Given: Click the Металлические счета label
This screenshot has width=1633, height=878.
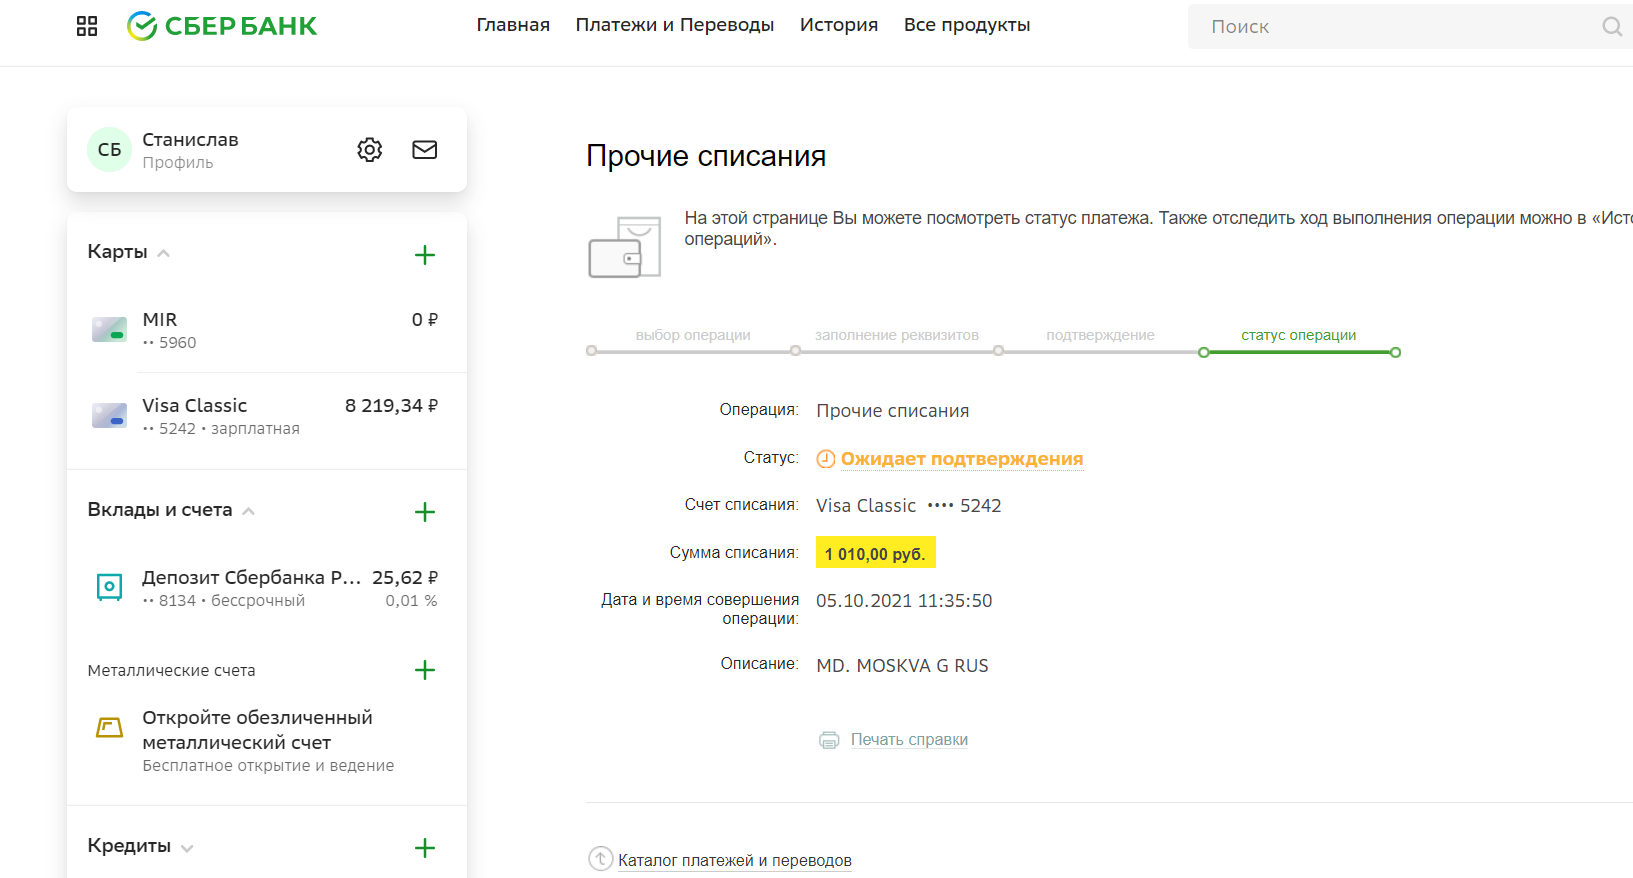Looking at the screenshot, I should pyautogui.click(x=171, y=670).
